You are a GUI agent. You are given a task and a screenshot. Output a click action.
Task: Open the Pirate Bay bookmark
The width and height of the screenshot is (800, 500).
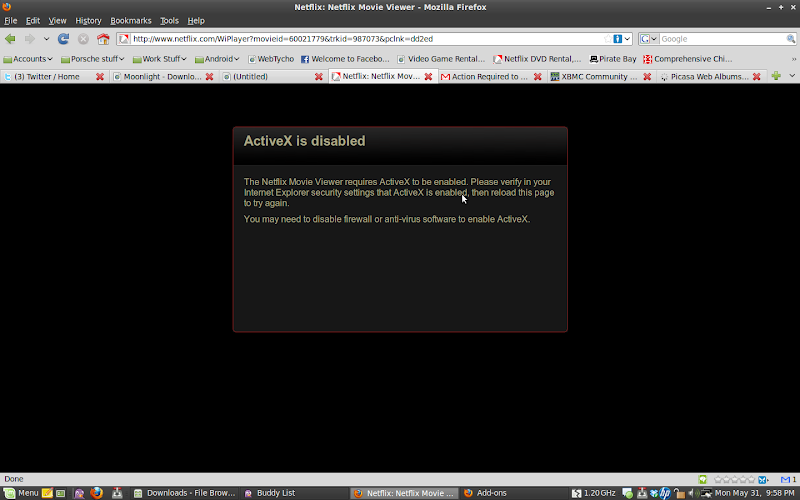tap(613, 59)
